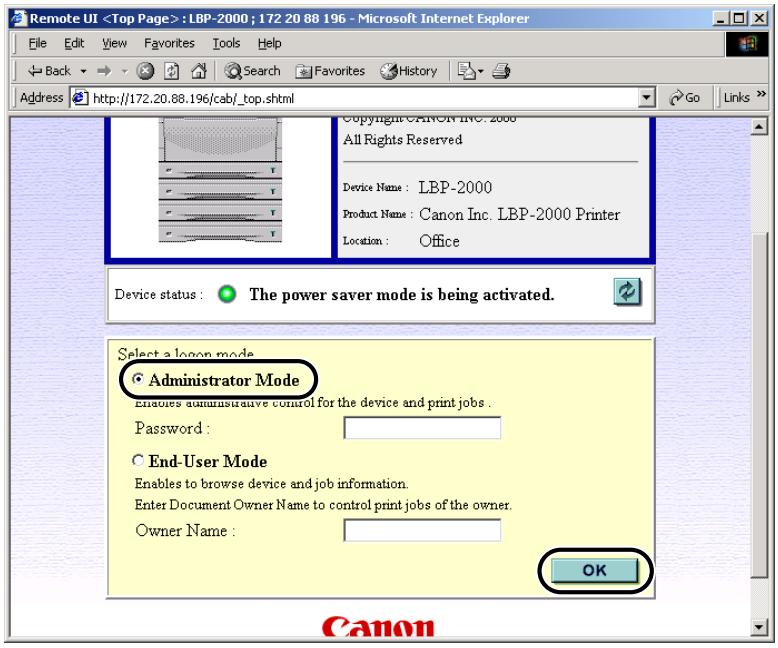Viewport: 778px width, 648px height.
Task: Open the Help menu
Action: pyautogui.click(x=269, y=43)
